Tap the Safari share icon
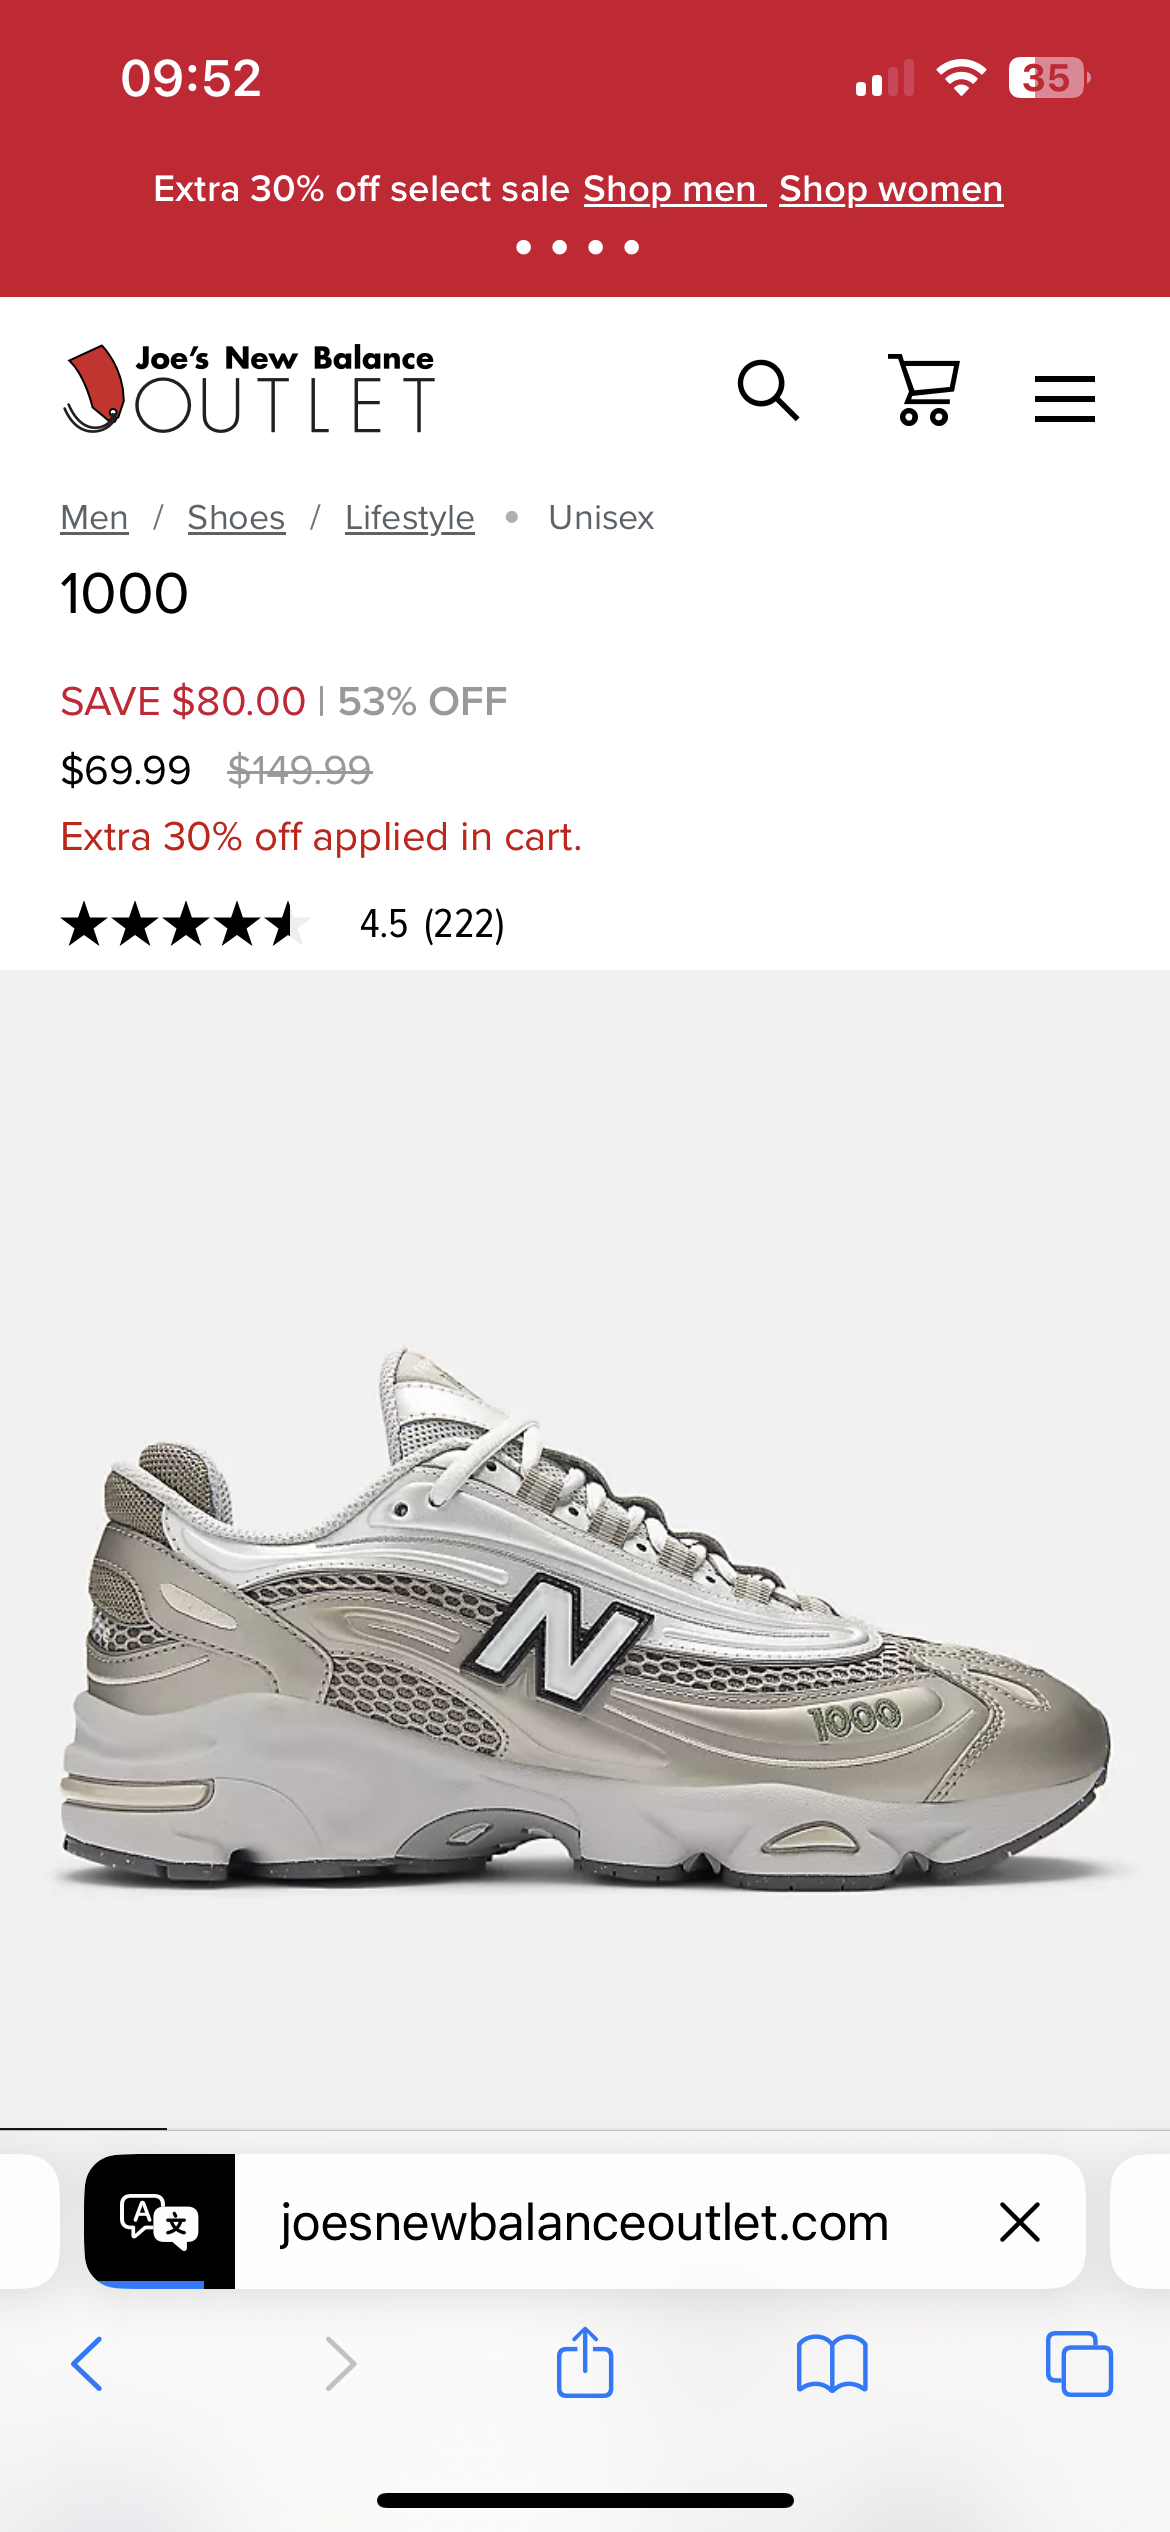Viewport: 1170px width, 2532px height. 585,2363
